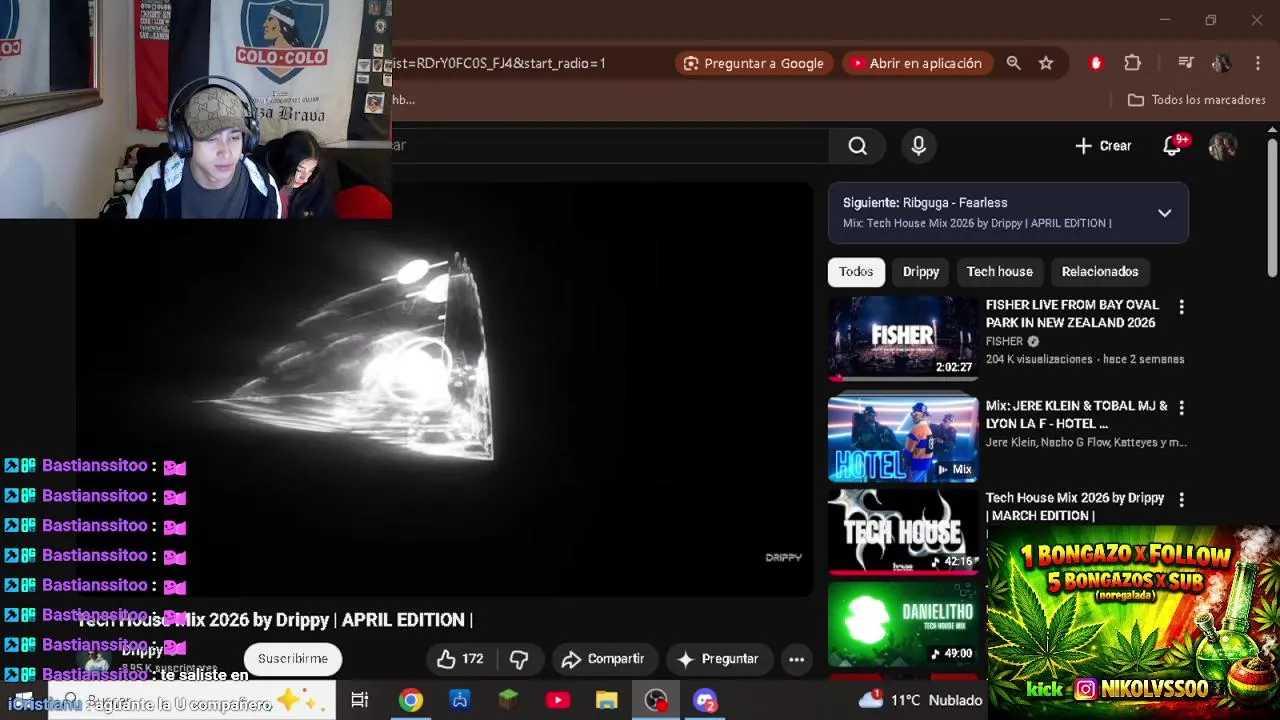Click Preguntar a Google in address bar
1280x720 pixels.
click(754, 63)
